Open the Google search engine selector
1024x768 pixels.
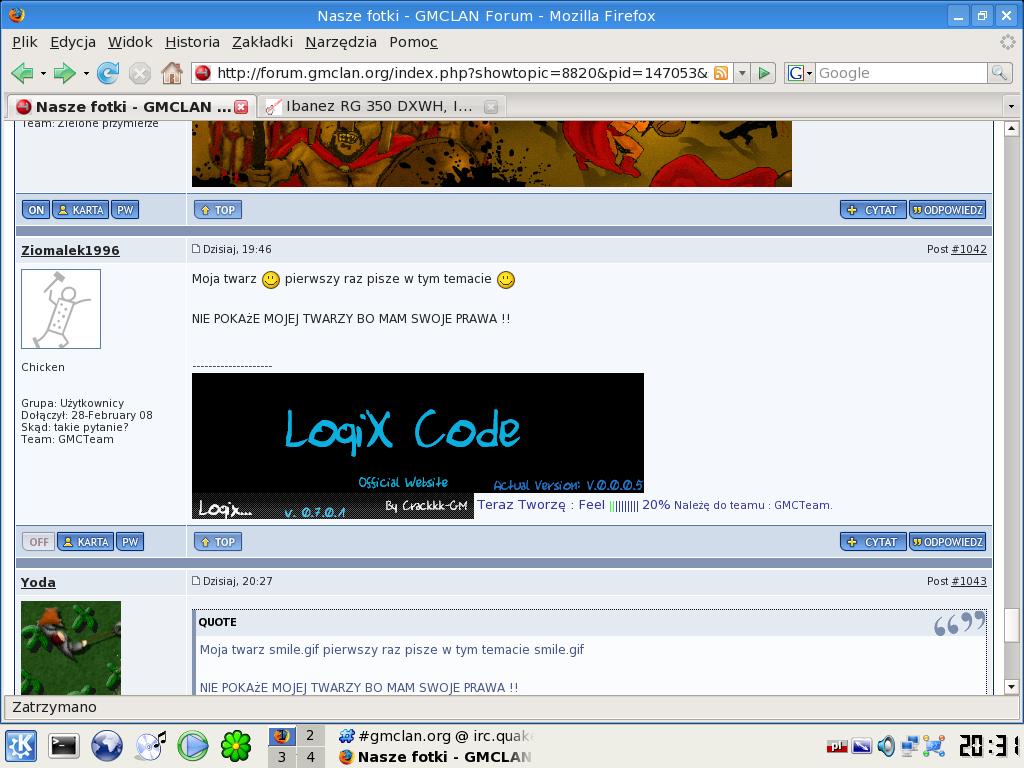(x=799, y=73)
